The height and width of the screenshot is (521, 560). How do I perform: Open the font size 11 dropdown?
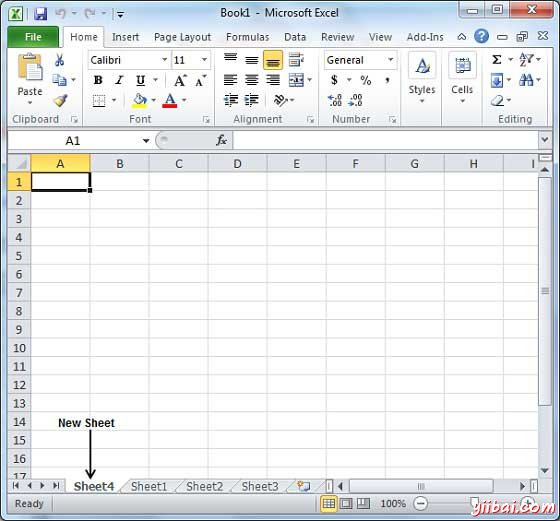[x=204, y=59]
